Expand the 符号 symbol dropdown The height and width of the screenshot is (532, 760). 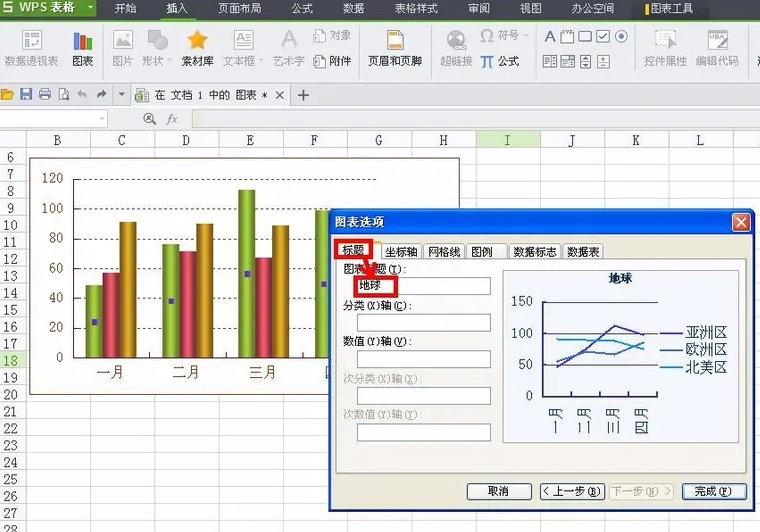(x=526, y=36)
